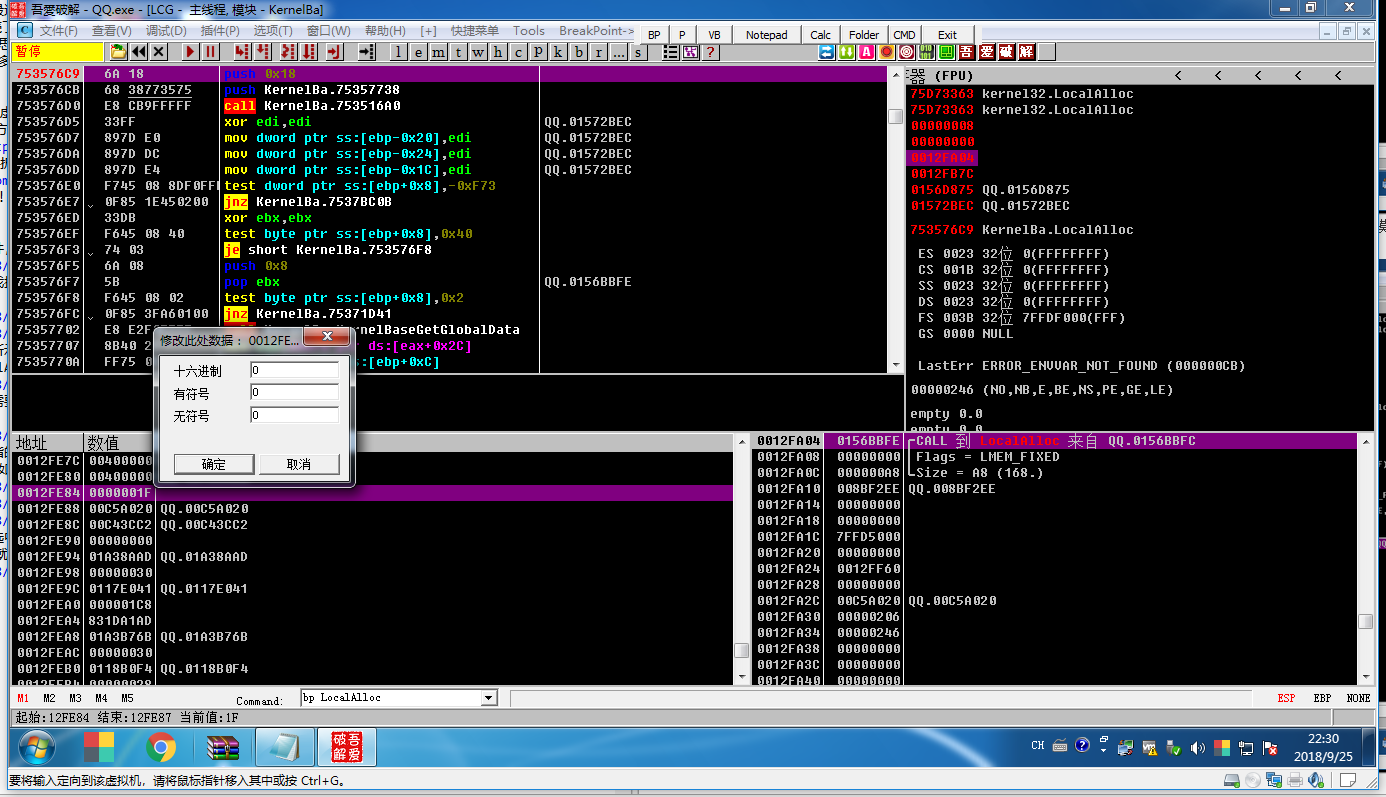This screenshot has width=1386, height=797.
Task: Click the disassembly pane vertical scrollbar
Action: coord(896,220)
